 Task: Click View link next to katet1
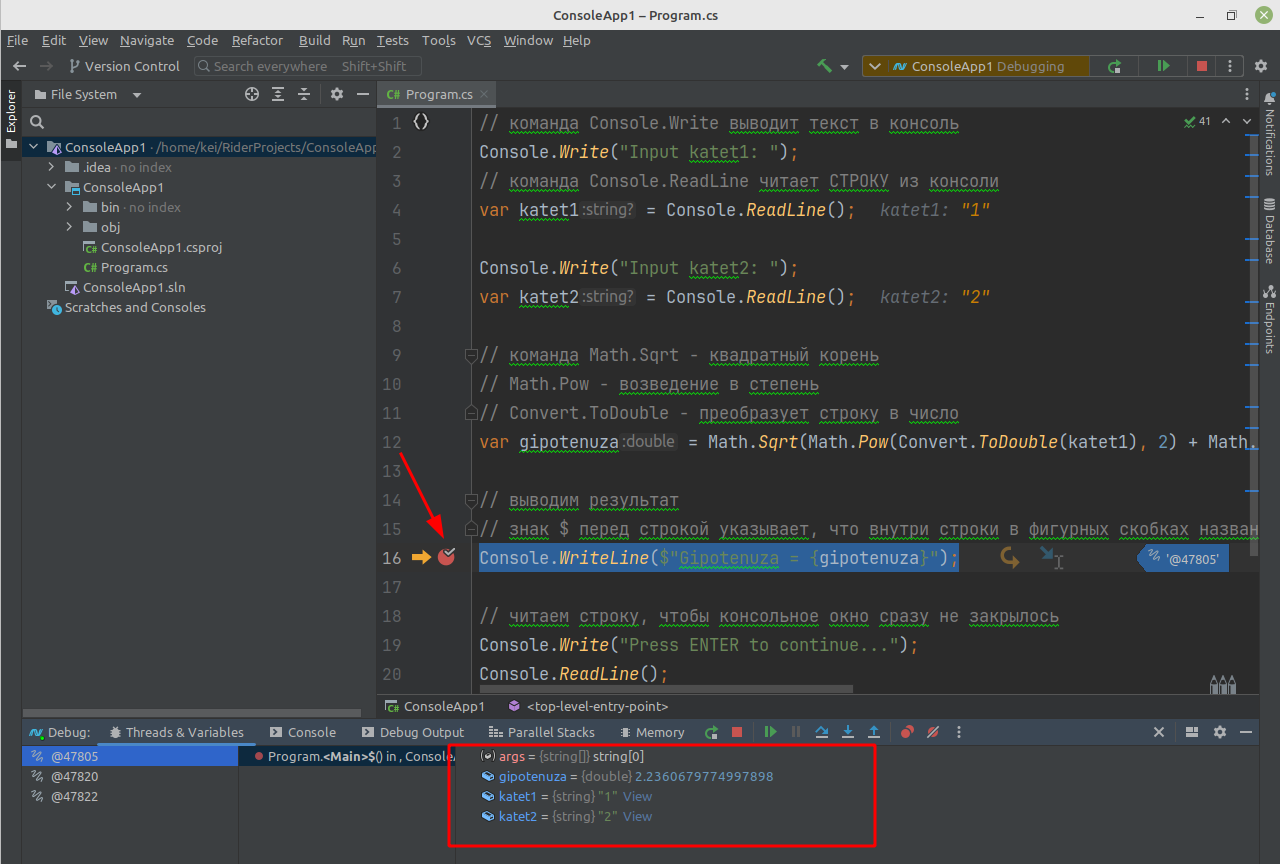(637, 797)
